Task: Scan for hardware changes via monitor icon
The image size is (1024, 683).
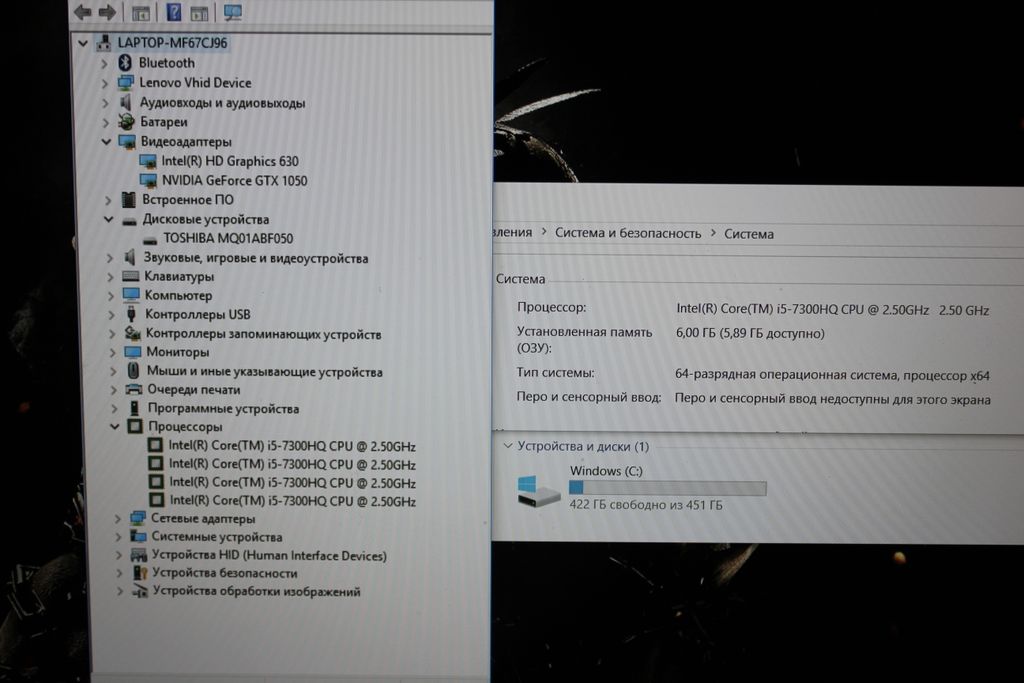Action: pos(232,12)
